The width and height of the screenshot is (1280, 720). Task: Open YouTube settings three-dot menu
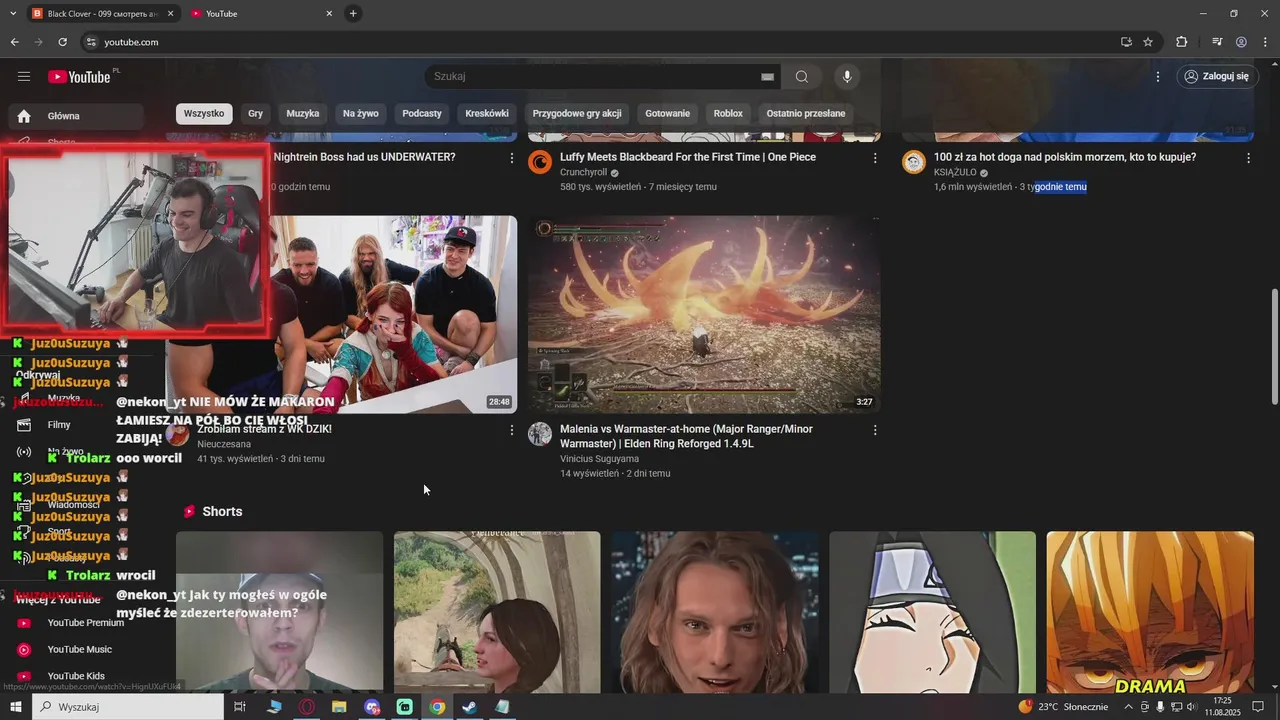pyautogui.click(x=1158, y=77)
